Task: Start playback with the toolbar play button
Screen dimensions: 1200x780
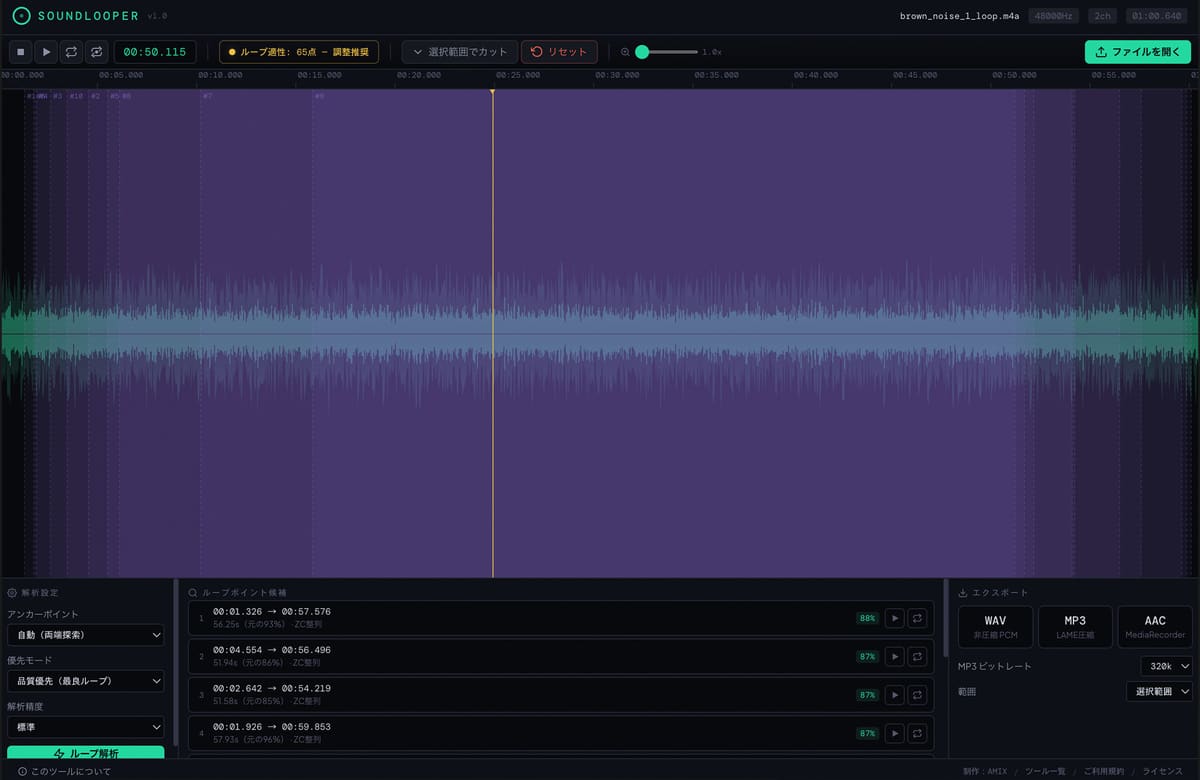Action: (x=46, y=52)
